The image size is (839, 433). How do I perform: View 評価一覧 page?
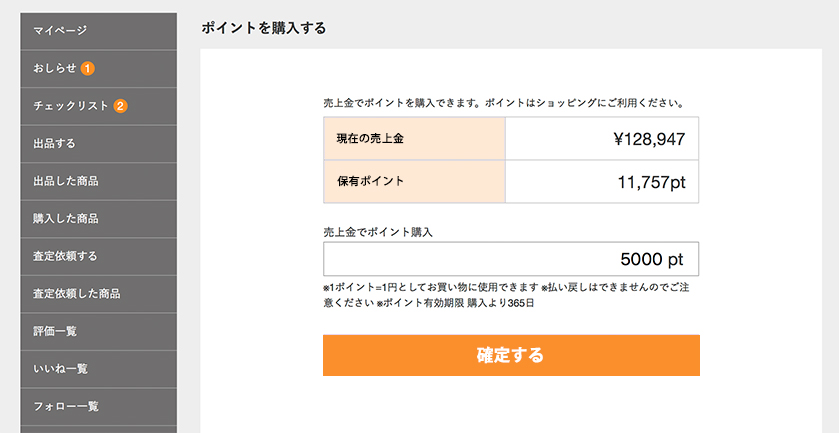pos(54,331)
